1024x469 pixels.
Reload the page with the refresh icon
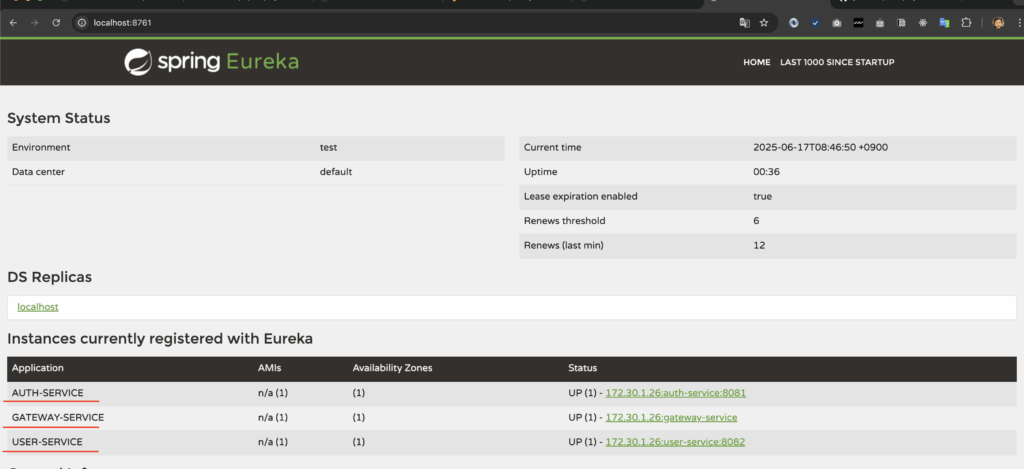pyautogui.click(x=56, y=23)
